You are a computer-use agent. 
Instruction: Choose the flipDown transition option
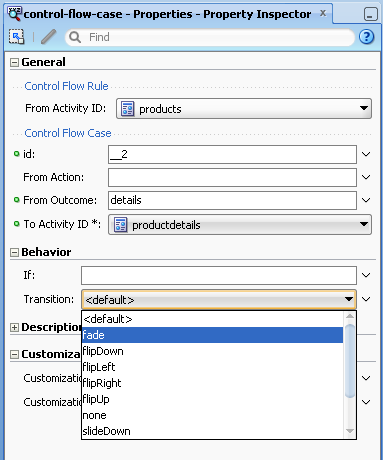[x=212, y=351]
